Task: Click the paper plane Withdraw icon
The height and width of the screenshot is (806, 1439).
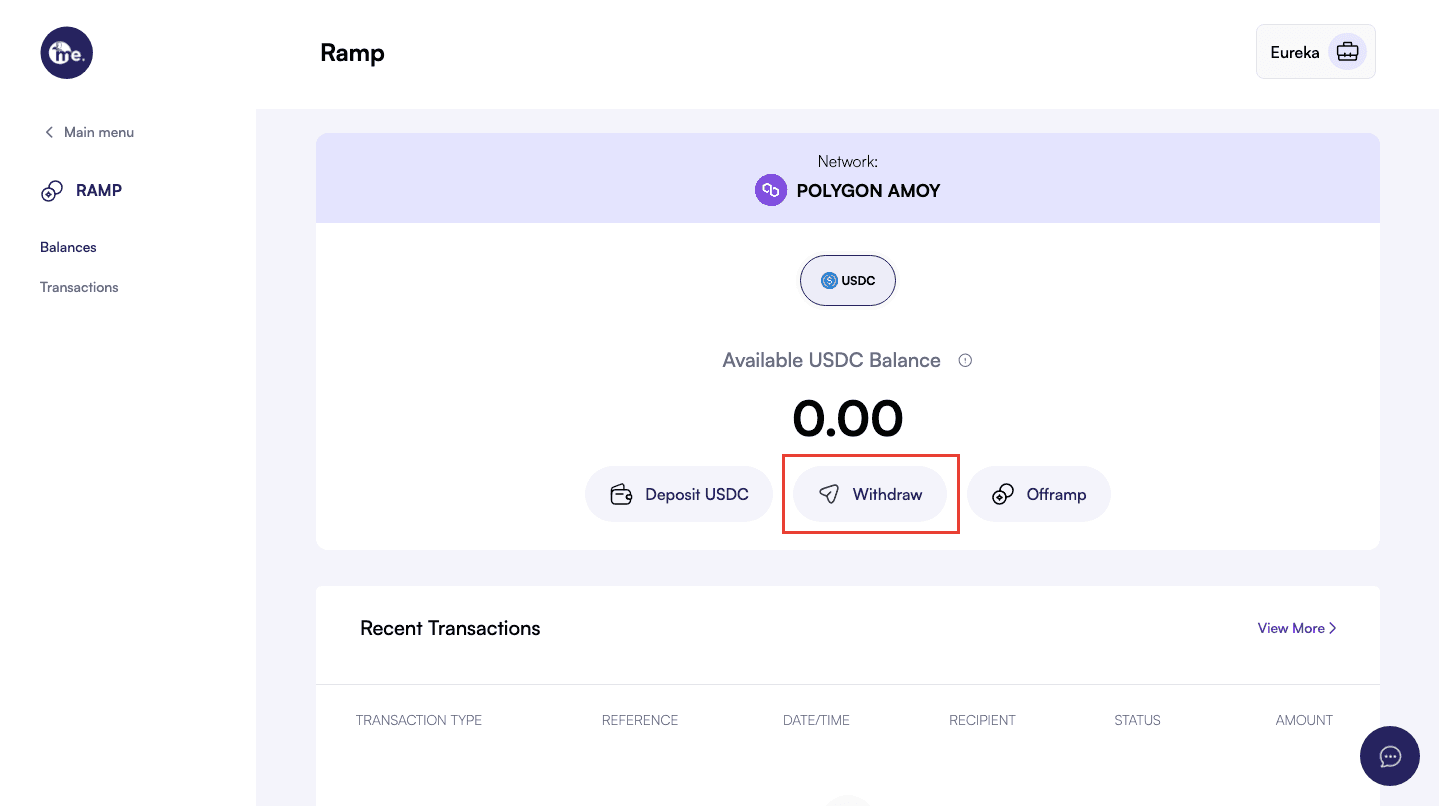Action: pyautogui.click(x=829, y=494)
